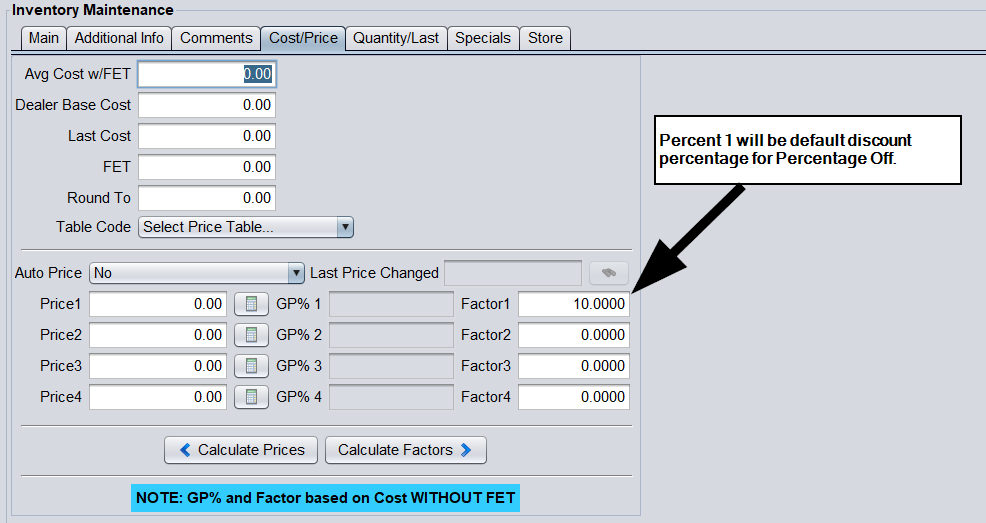Click the Avg Cost w/FET field
This screenshot has height=523, width=986.
tap(206, 74)
